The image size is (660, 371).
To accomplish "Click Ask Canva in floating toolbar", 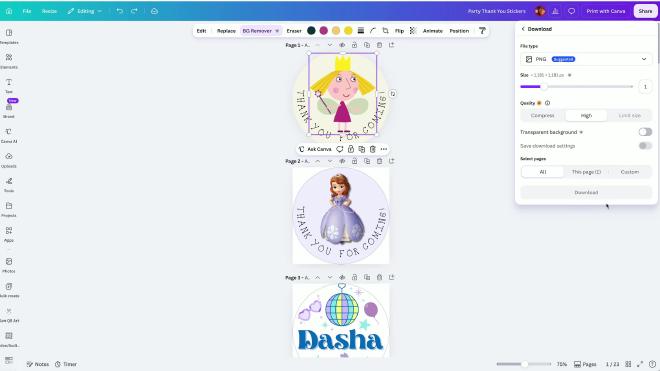I will coord(315,149).
